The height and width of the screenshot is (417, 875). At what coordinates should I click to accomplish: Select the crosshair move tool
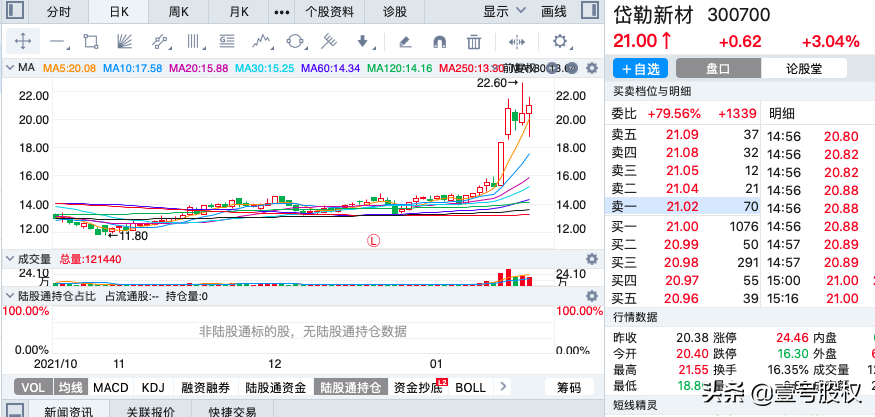22,41
